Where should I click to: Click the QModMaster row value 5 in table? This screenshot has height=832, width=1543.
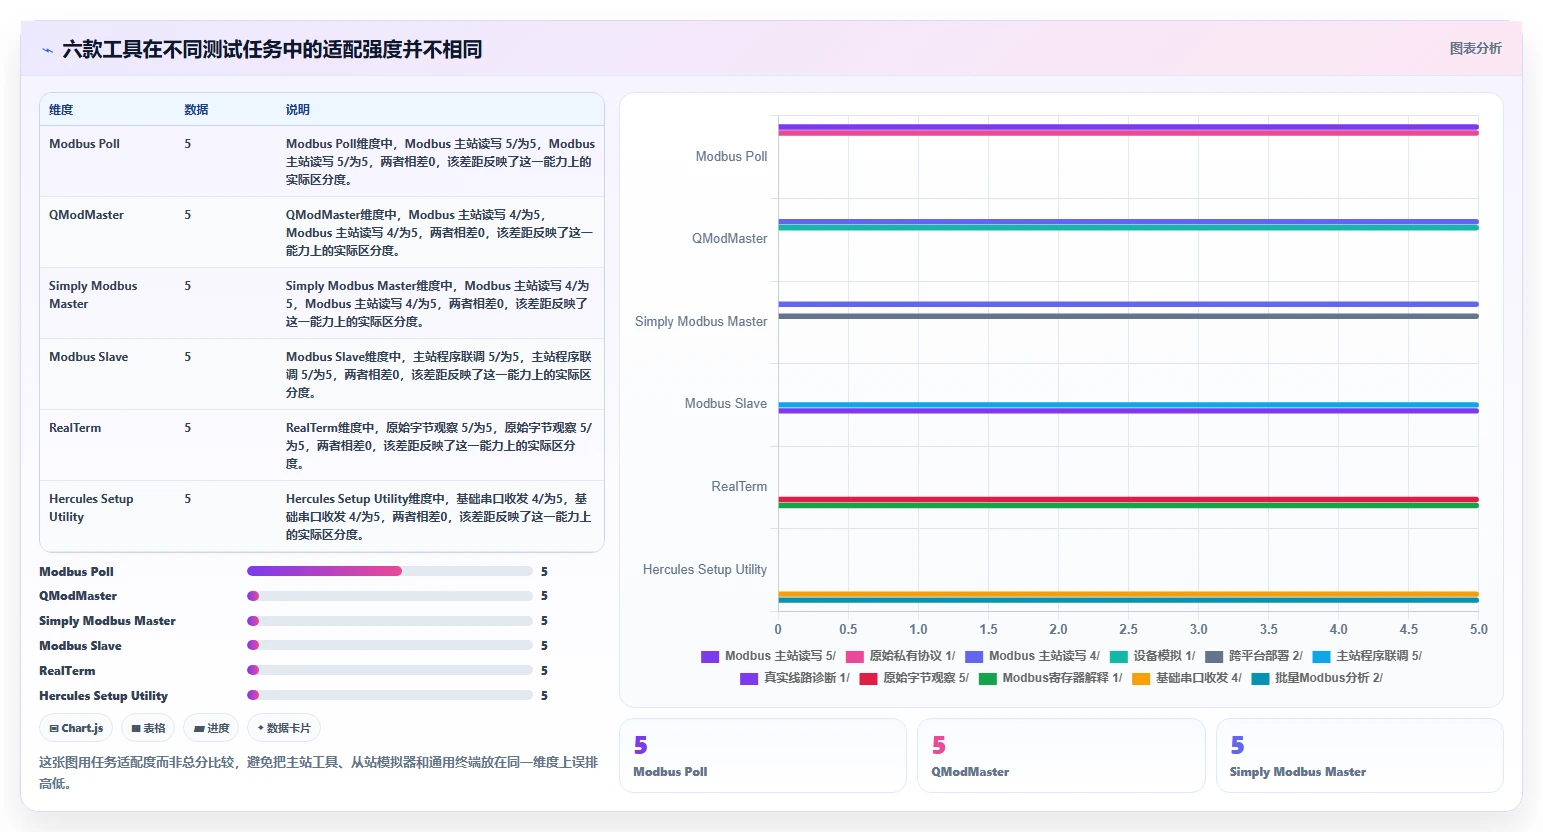click(188, 215)
